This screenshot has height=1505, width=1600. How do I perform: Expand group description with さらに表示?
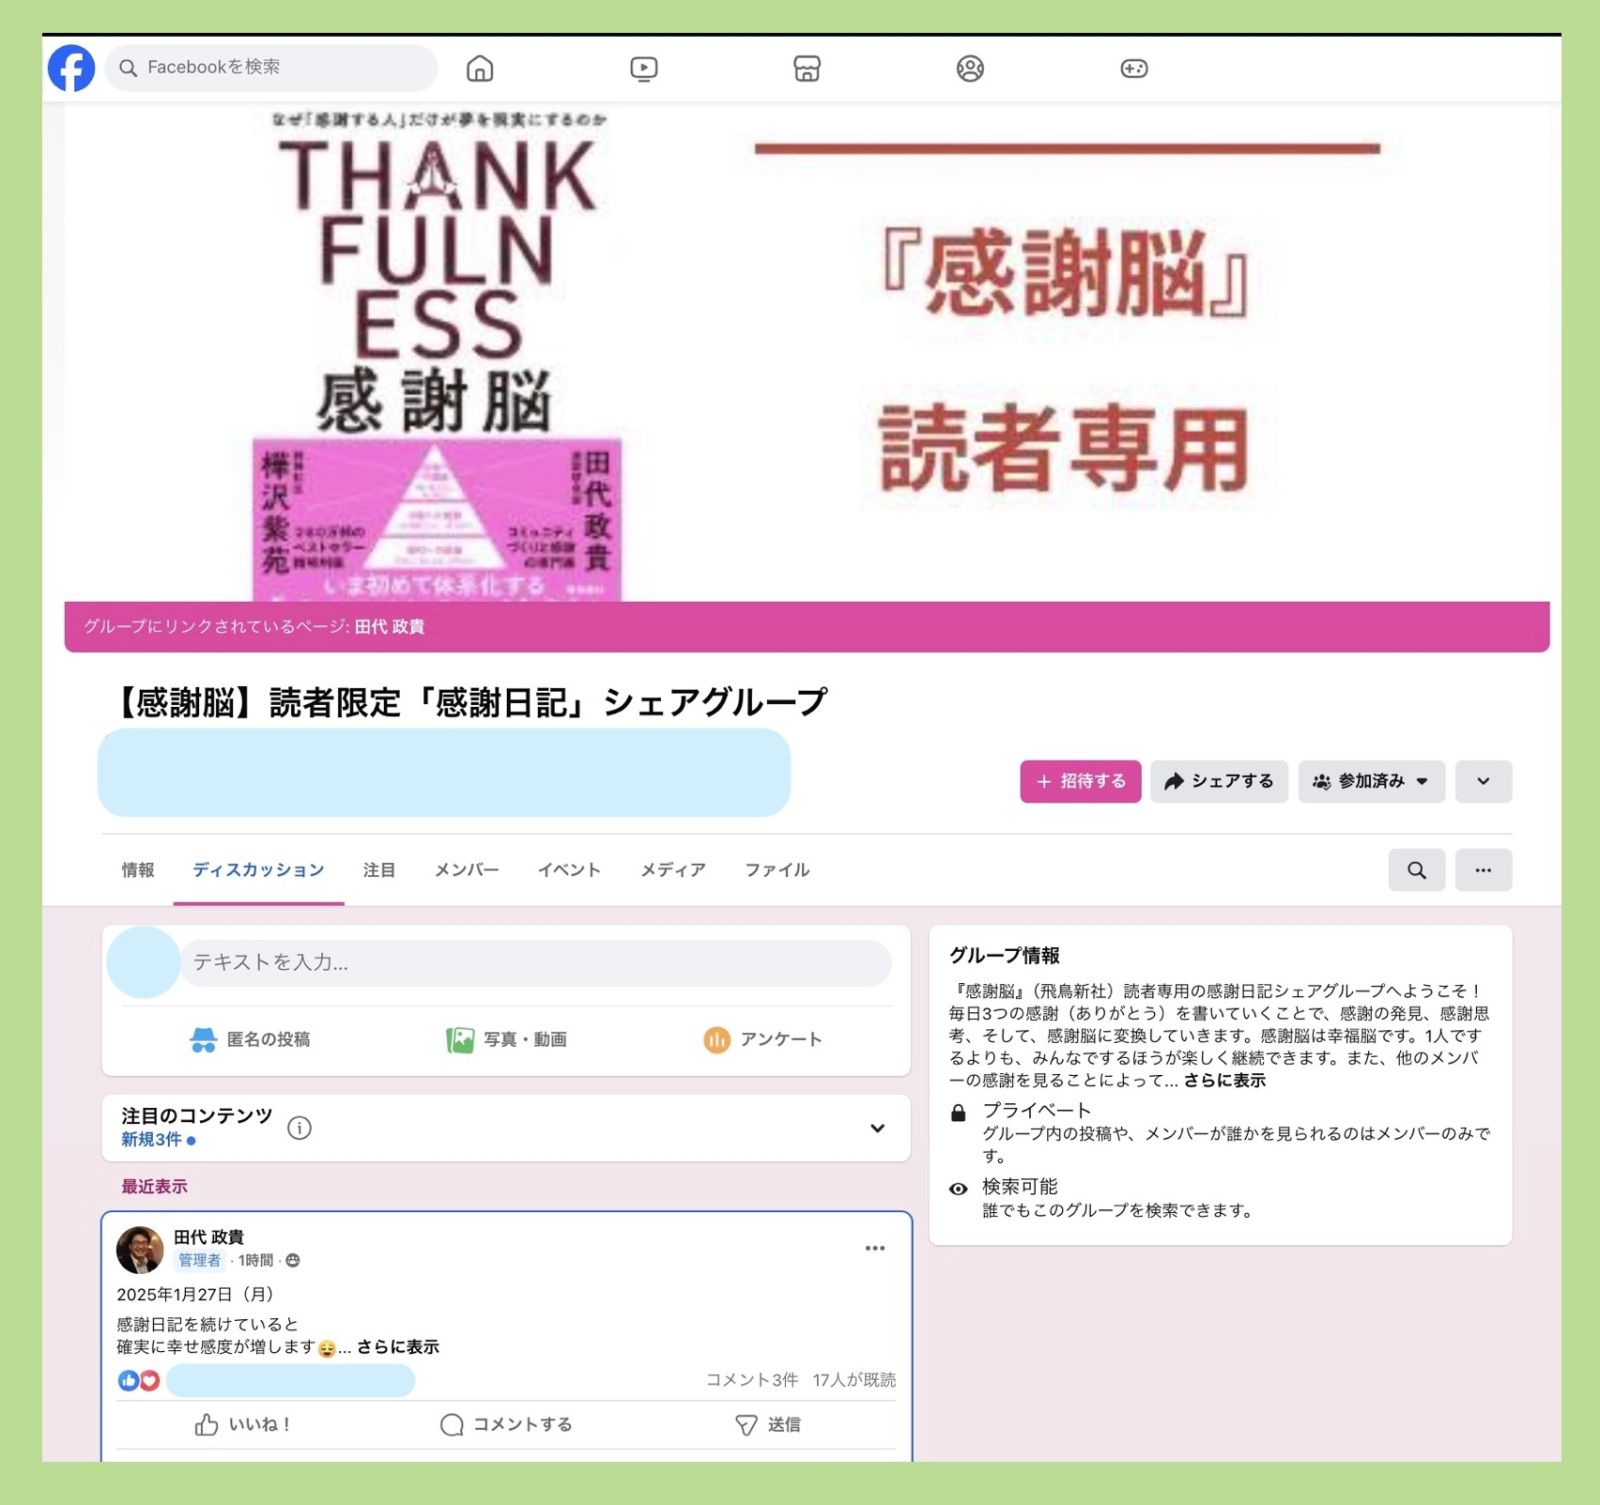point(1225,1081)
